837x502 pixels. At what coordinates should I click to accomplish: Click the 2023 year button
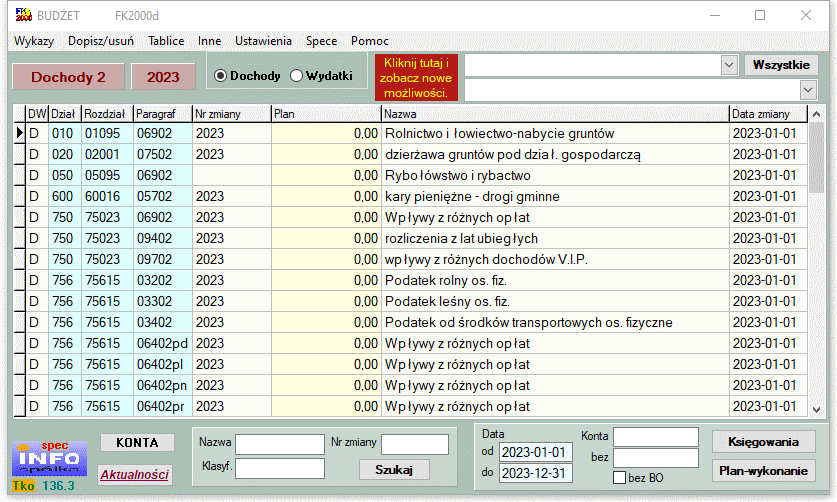pyautogui.click(x=163, y=77)
